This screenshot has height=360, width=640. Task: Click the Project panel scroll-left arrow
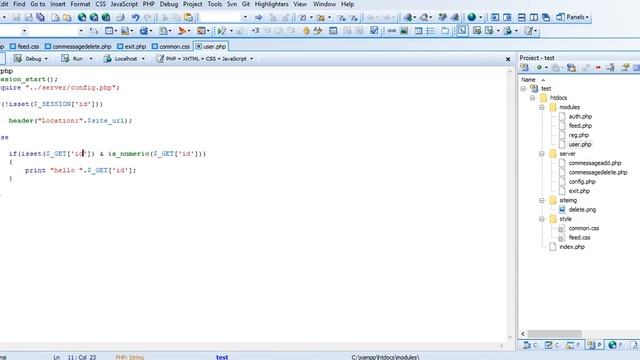point(523,334)
